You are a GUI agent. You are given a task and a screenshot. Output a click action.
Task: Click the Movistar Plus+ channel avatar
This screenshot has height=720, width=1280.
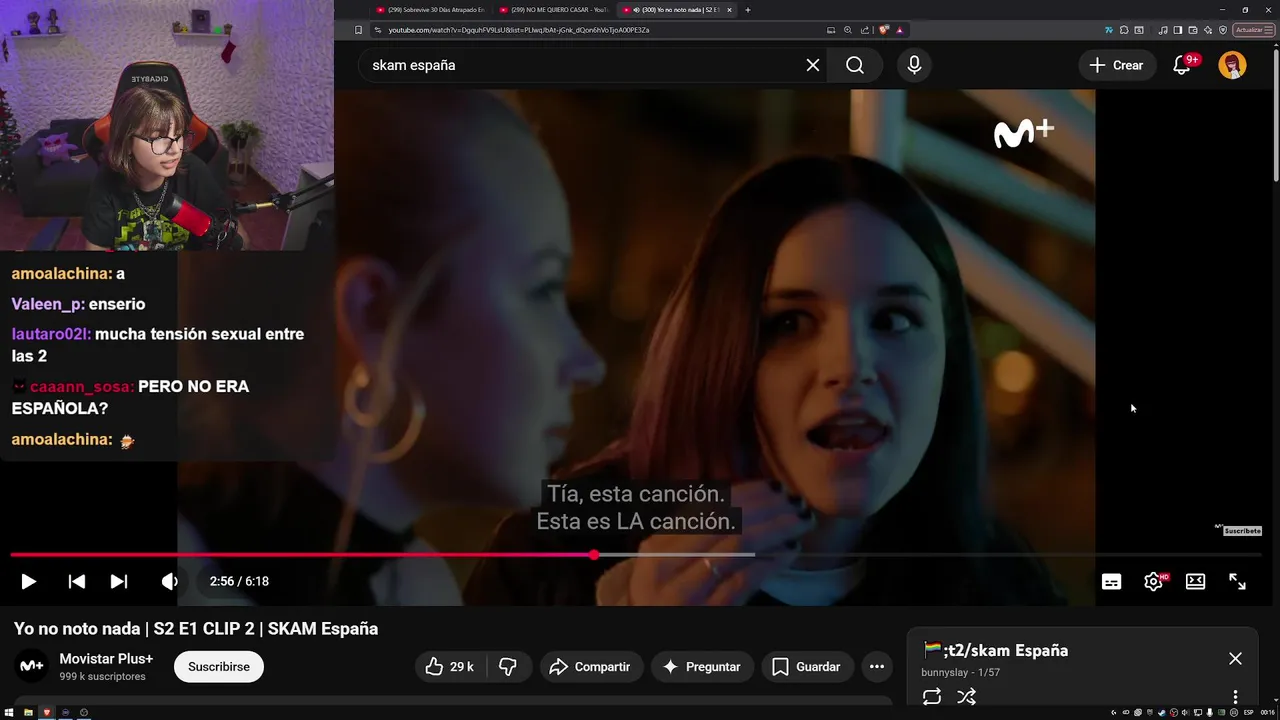click(x=32, y=666)
